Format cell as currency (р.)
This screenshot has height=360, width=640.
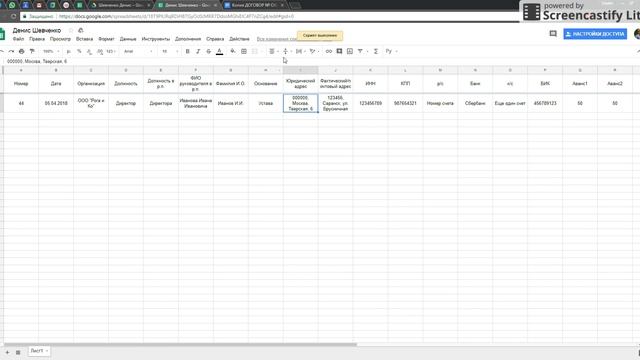tap(68, 51)
